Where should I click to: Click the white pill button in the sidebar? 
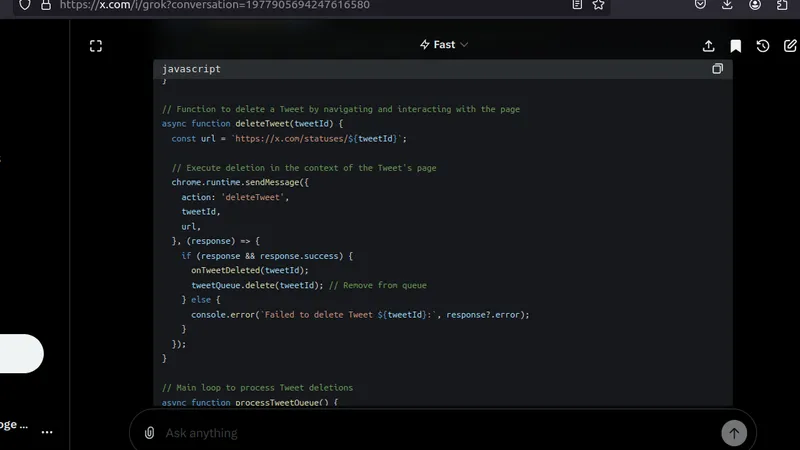(x=20, y=354)
